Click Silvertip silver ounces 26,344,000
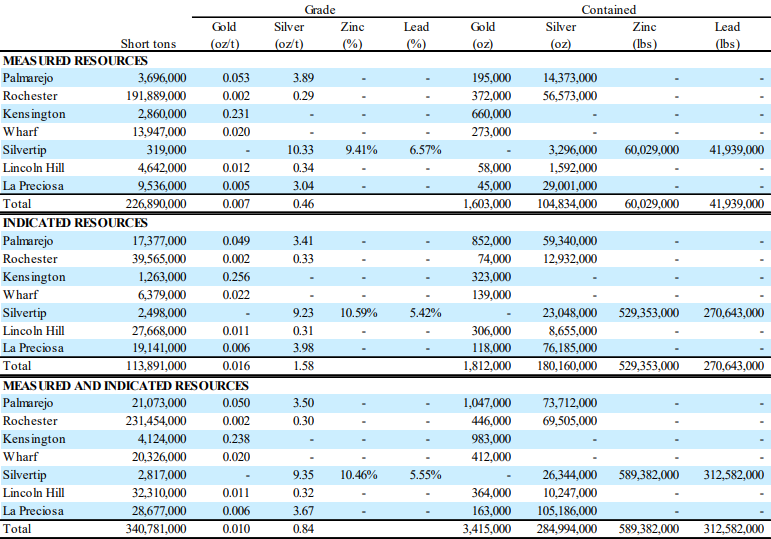771x539 pixels. coord(570,475)
